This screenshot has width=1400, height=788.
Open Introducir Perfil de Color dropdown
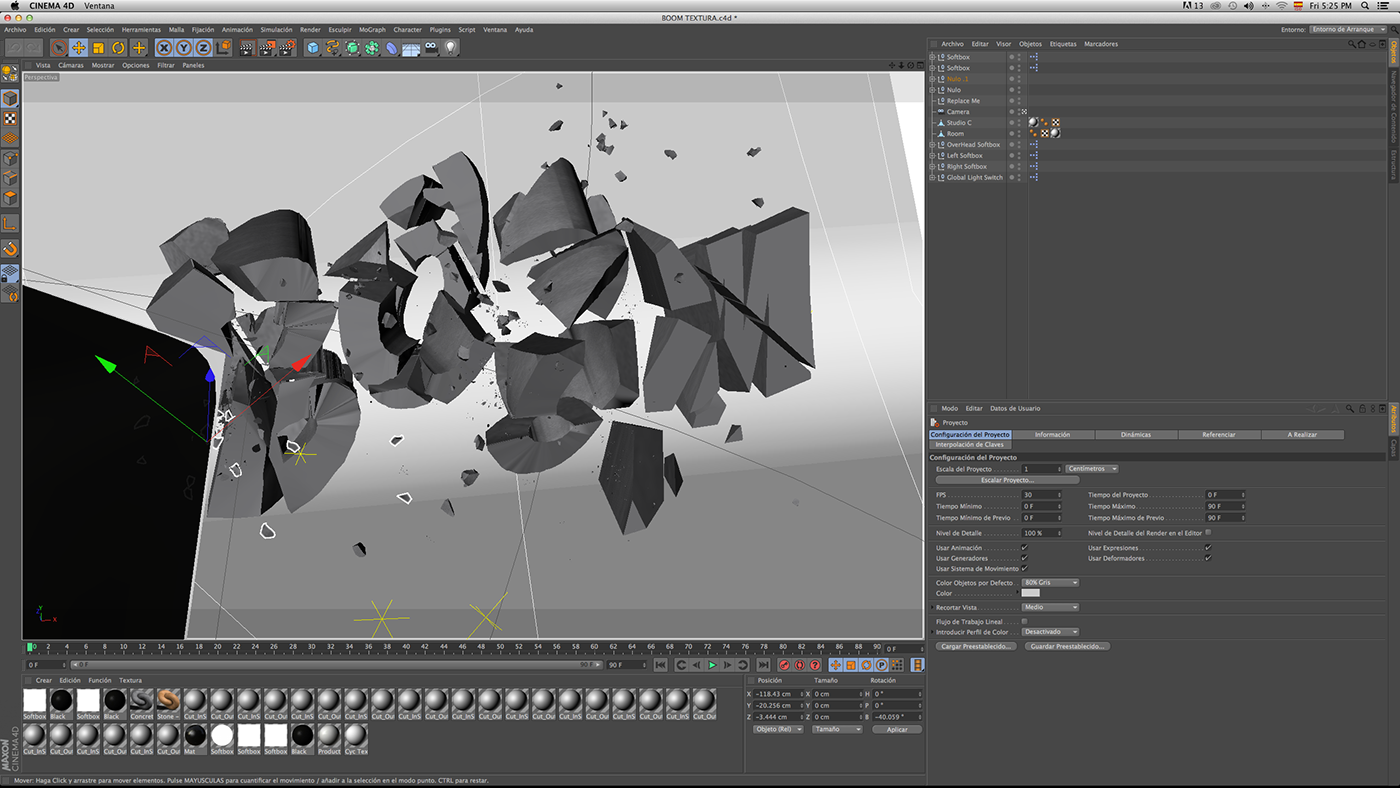point(1050,632)
